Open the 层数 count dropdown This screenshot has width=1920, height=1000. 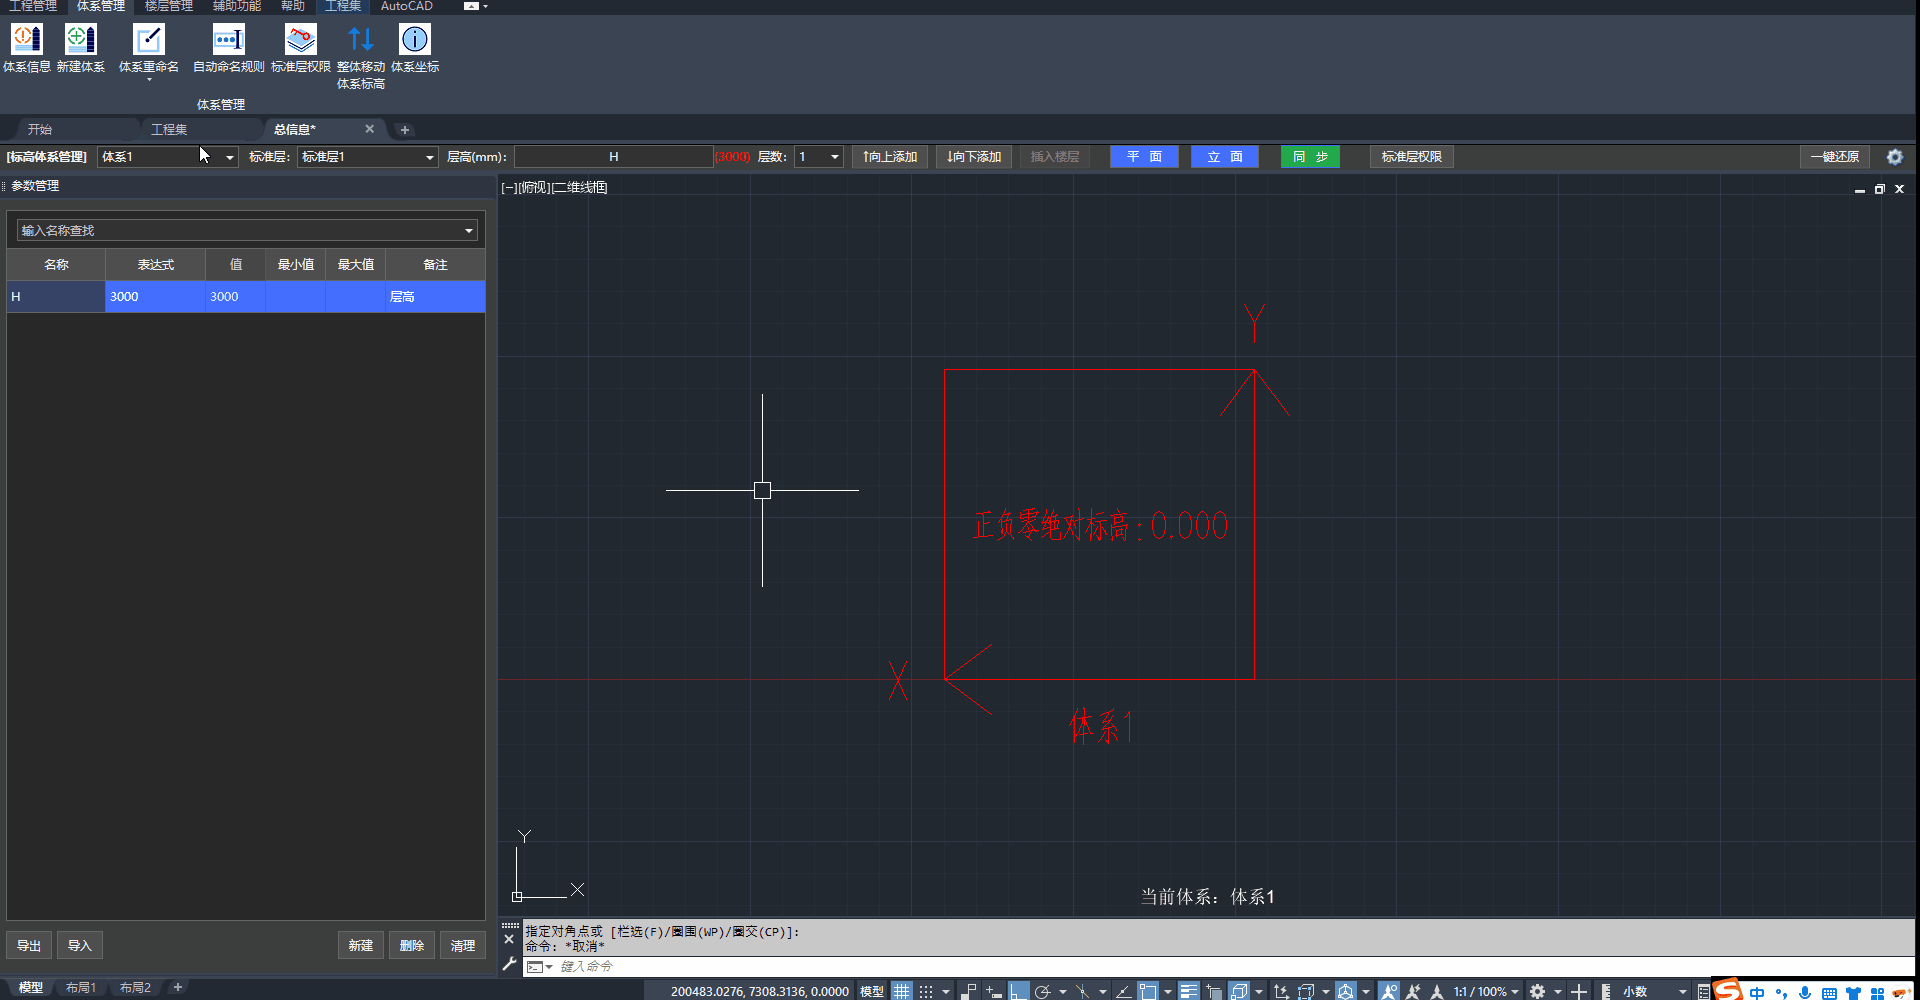click(834, 157)
